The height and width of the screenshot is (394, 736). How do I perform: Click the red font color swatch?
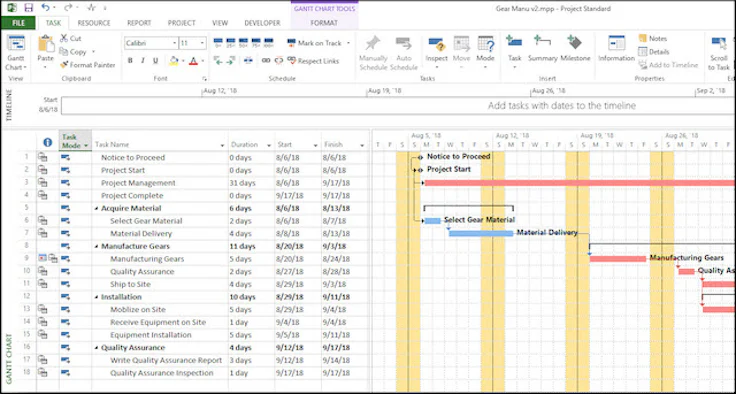(193, 61)
